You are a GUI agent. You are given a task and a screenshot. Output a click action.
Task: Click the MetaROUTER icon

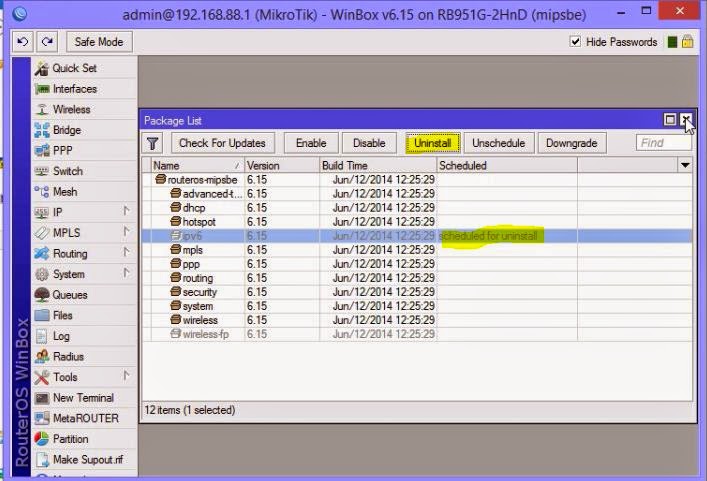tap(41, 418)
